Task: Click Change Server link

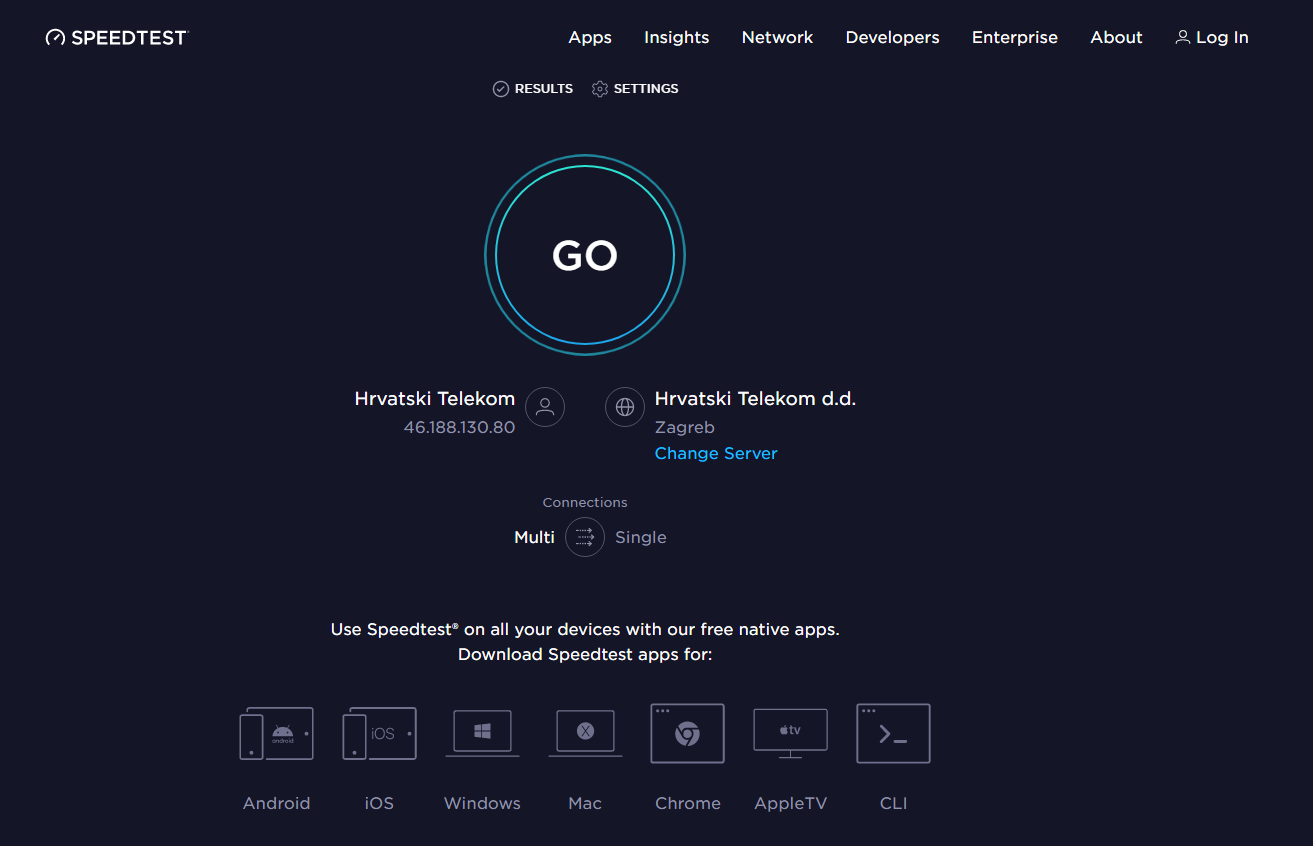Action: (716, 453)
